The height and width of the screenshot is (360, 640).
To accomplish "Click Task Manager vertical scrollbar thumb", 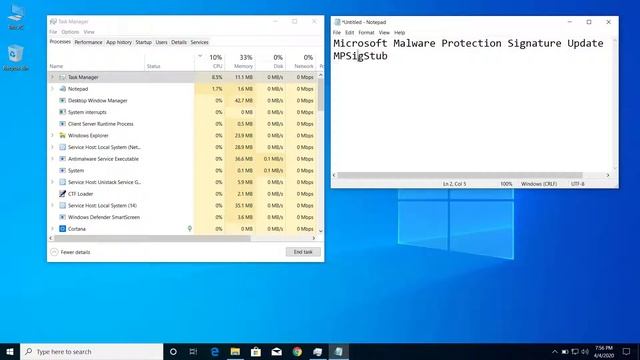I will pyautogui.click(x=321, y=94).
